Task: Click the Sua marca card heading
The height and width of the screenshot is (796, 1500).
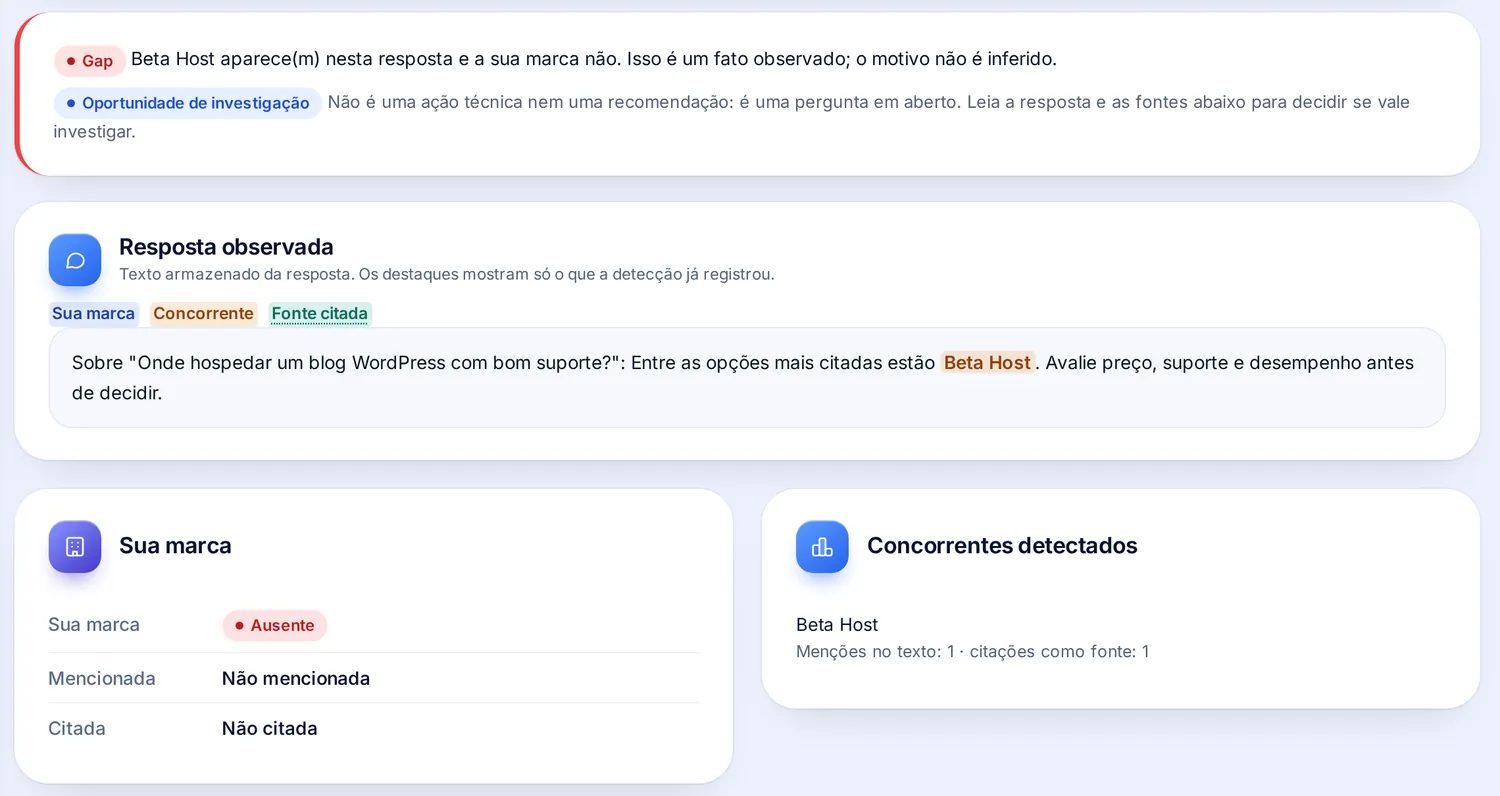Action: click(x=175, y=546)
